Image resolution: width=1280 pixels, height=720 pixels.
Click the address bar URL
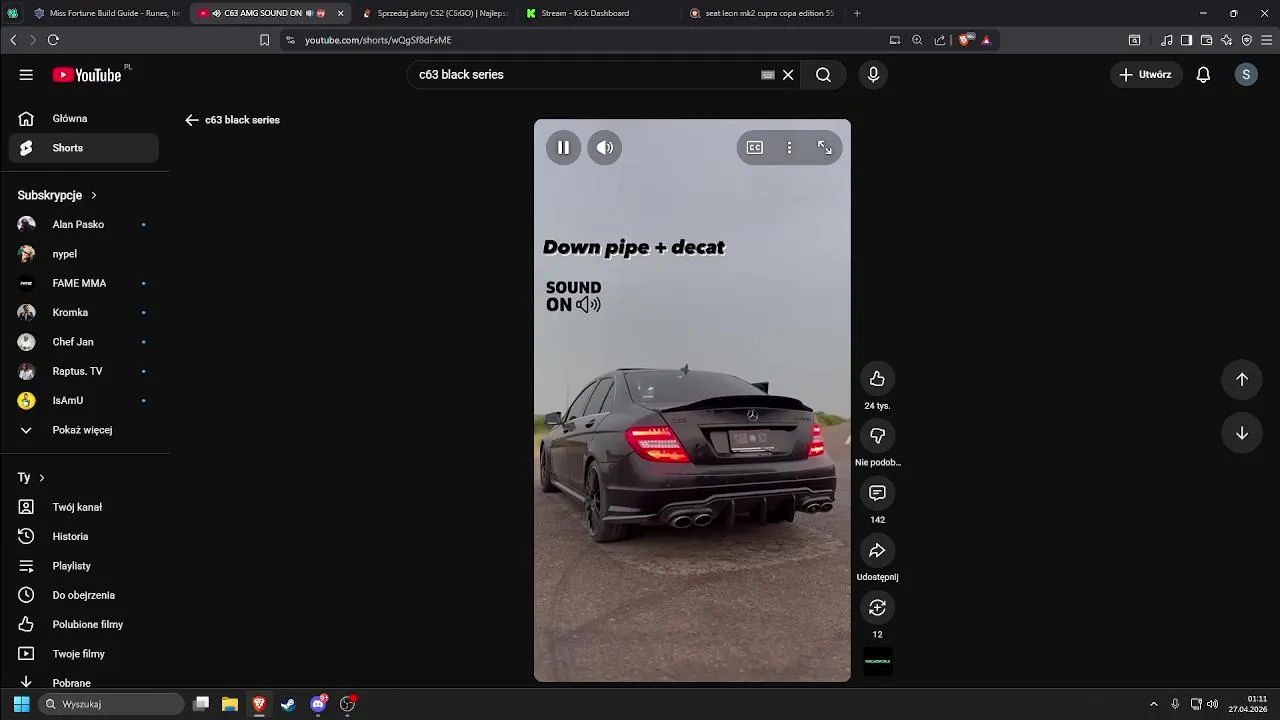pos(378,40)
